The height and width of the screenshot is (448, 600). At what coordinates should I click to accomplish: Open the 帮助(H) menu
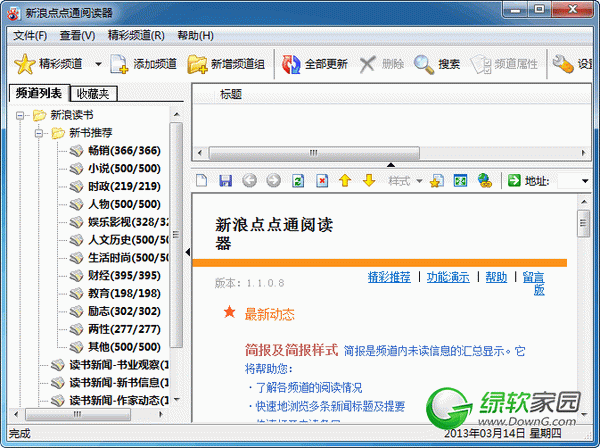coord(196,36)
